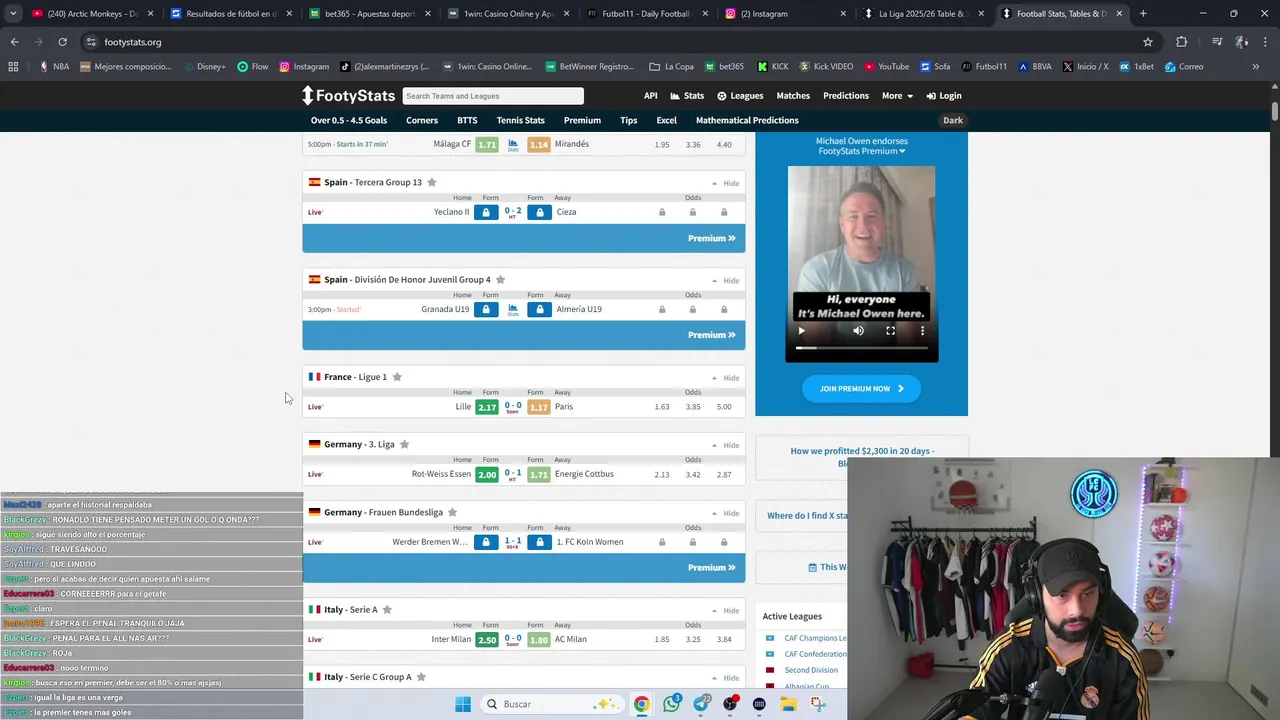
Task: Hide the France Ligue 1 section
Action: coord(726,378)
